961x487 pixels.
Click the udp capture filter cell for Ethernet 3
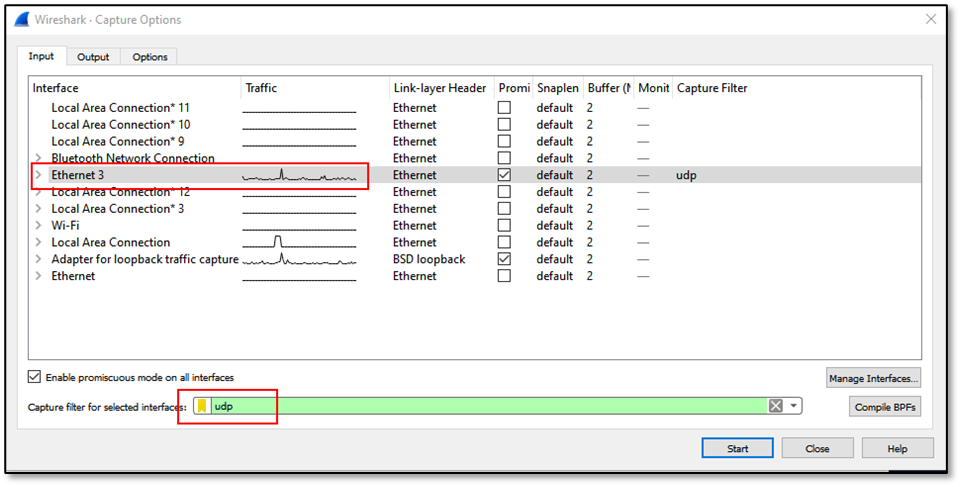686,175
